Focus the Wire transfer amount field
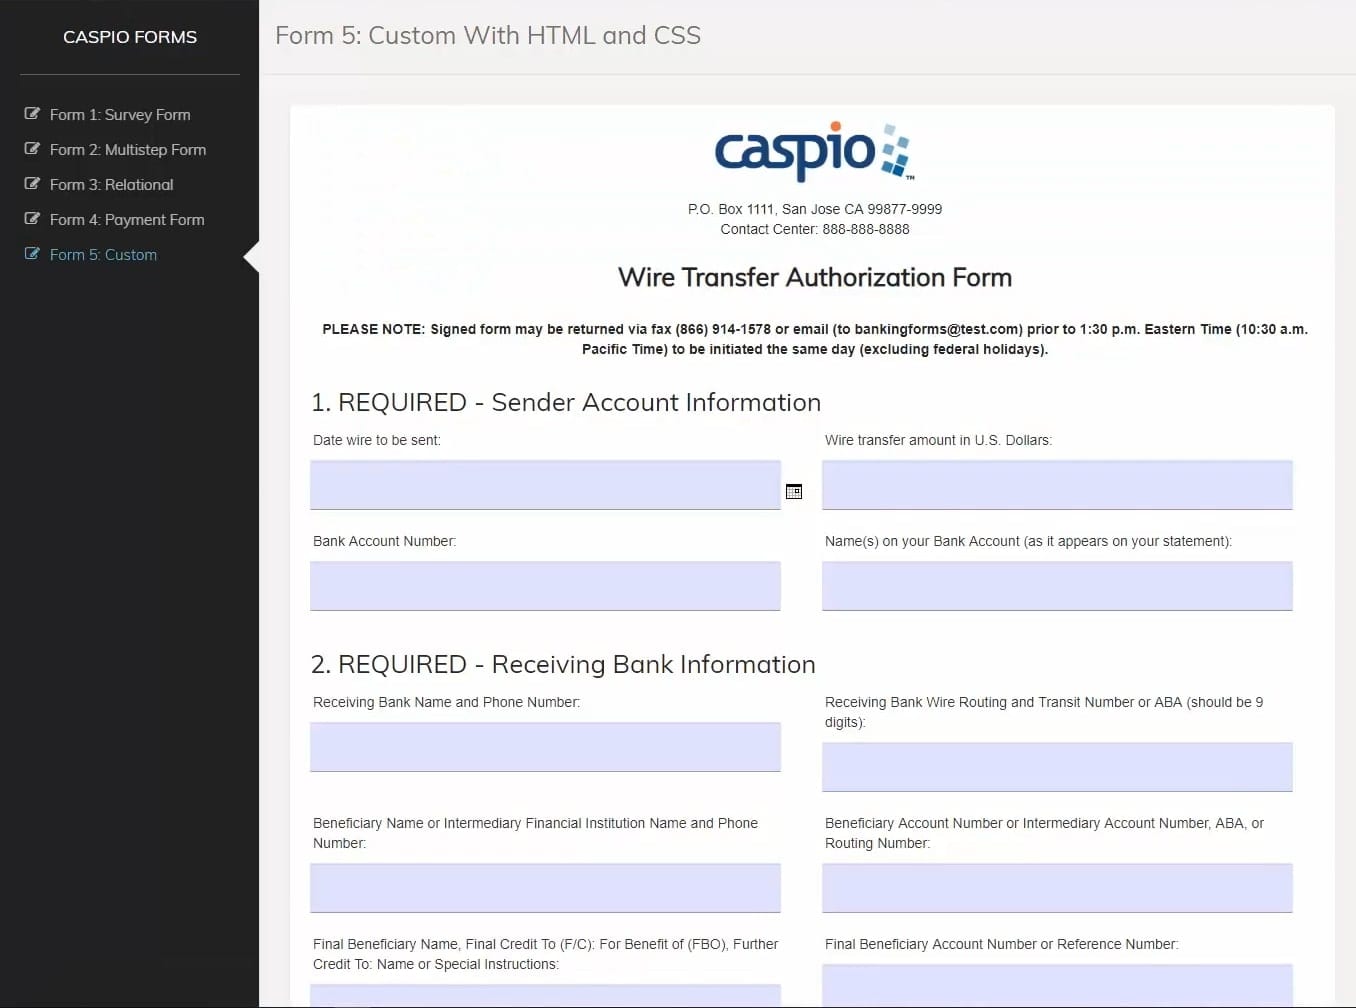1356x1008 pixels. [x=1057, y=485]
